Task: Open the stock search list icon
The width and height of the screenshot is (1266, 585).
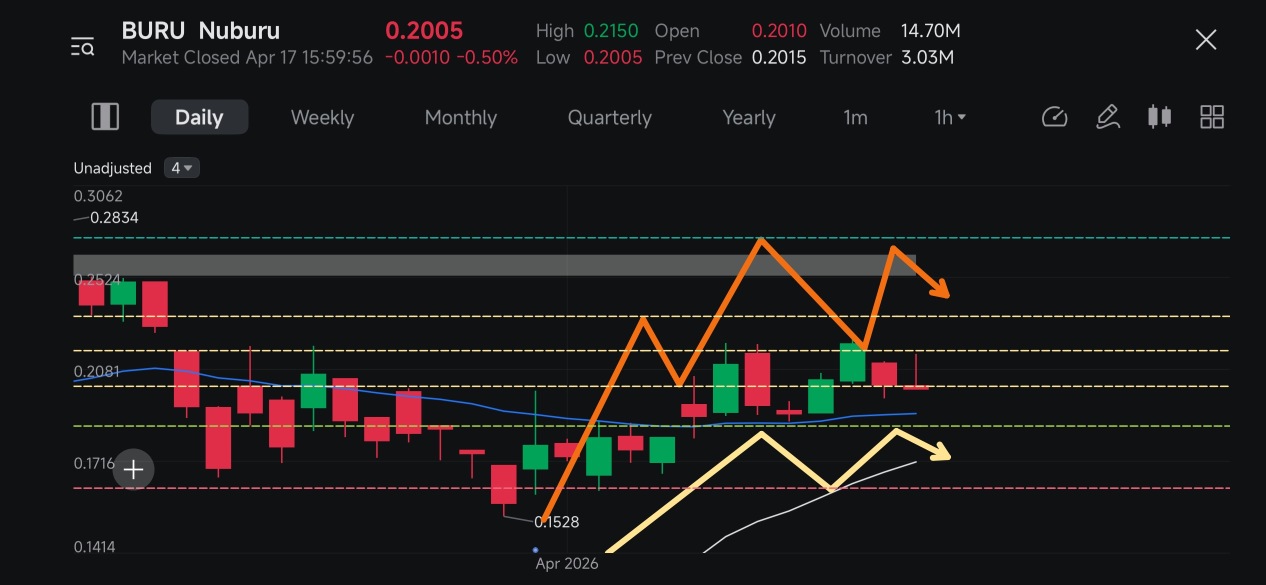Action: click(x=82, y=45)
